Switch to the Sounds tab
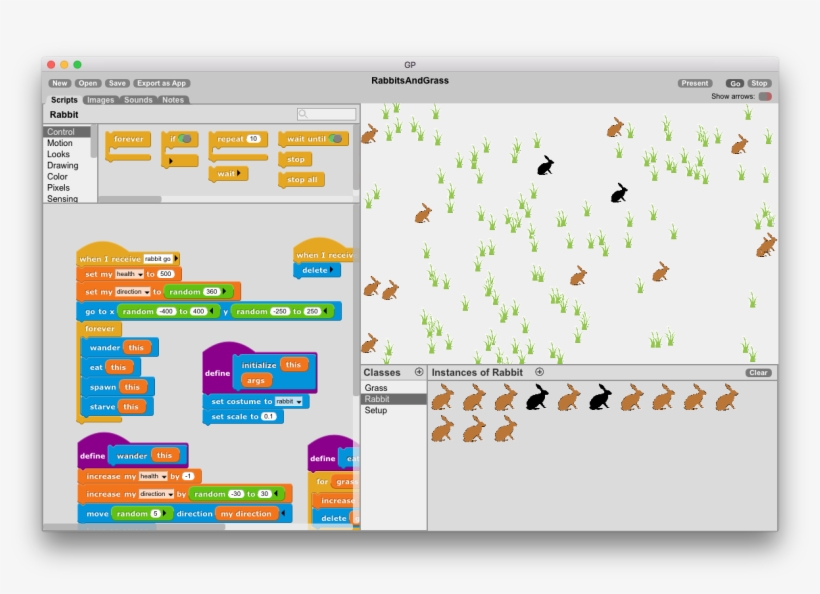 [x=138, y=100]
